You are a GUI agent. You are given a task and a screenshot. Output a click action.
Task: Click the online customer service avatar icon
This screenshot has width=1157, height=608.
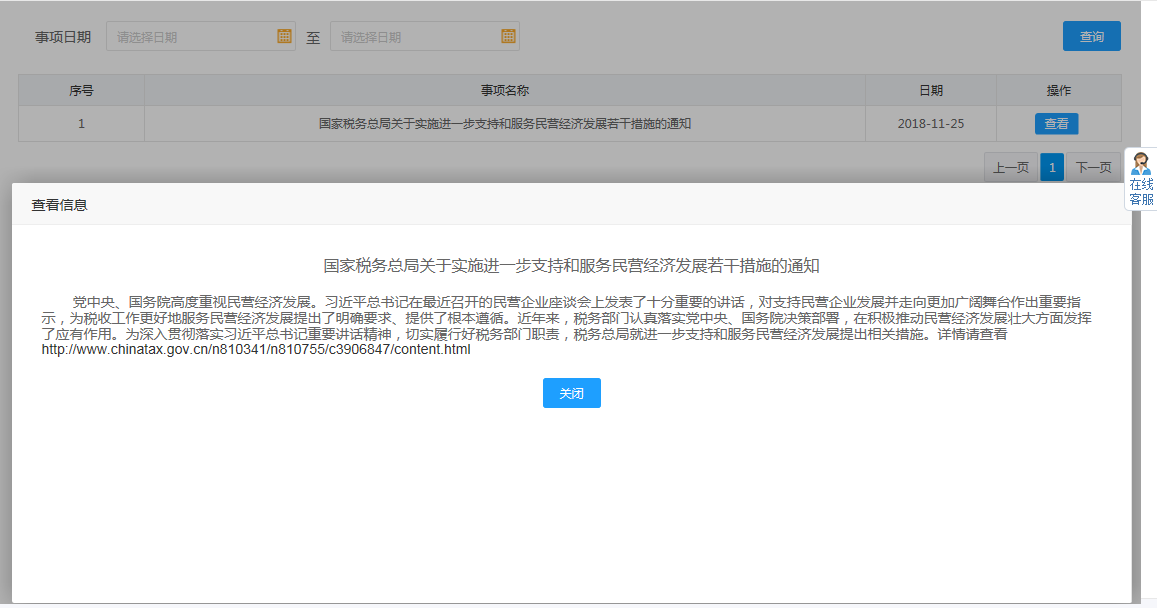(1141, 165)
